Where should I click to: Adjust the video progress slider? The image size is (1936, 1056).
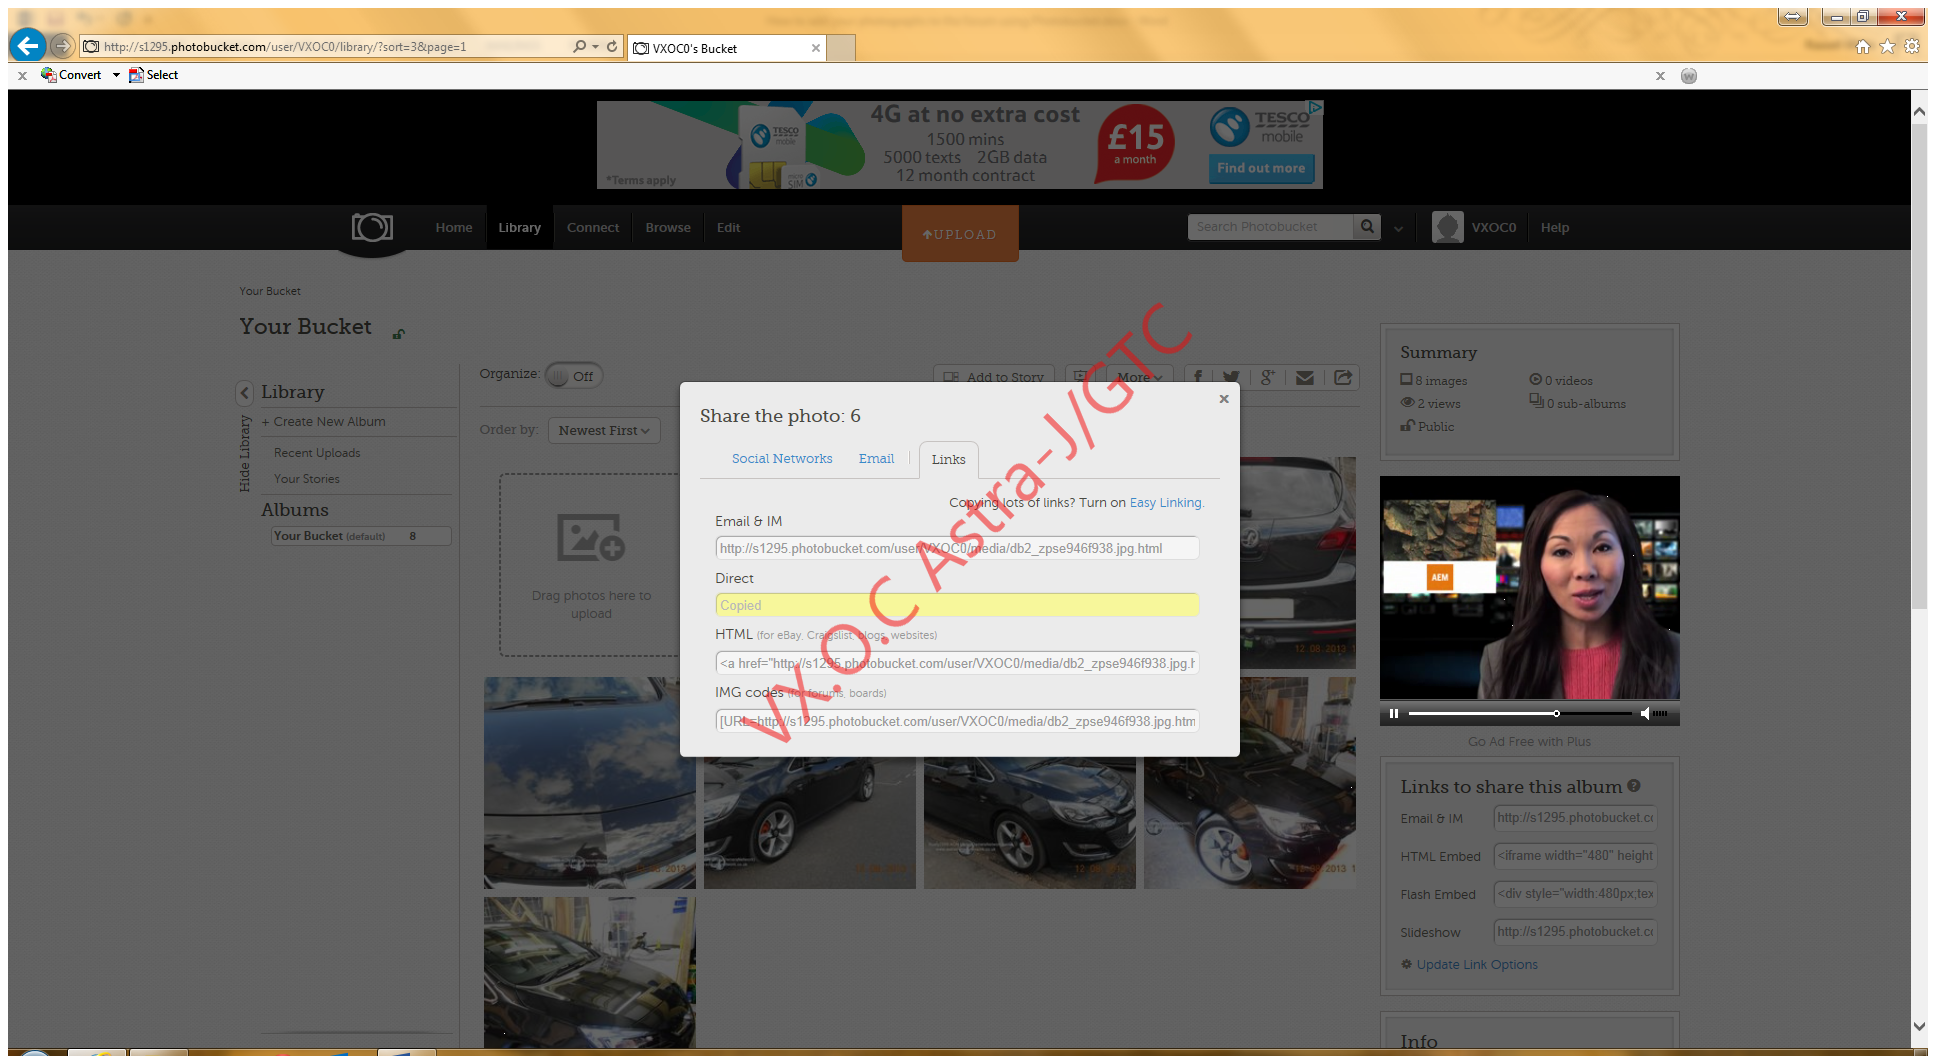(x=1557, y=713)
